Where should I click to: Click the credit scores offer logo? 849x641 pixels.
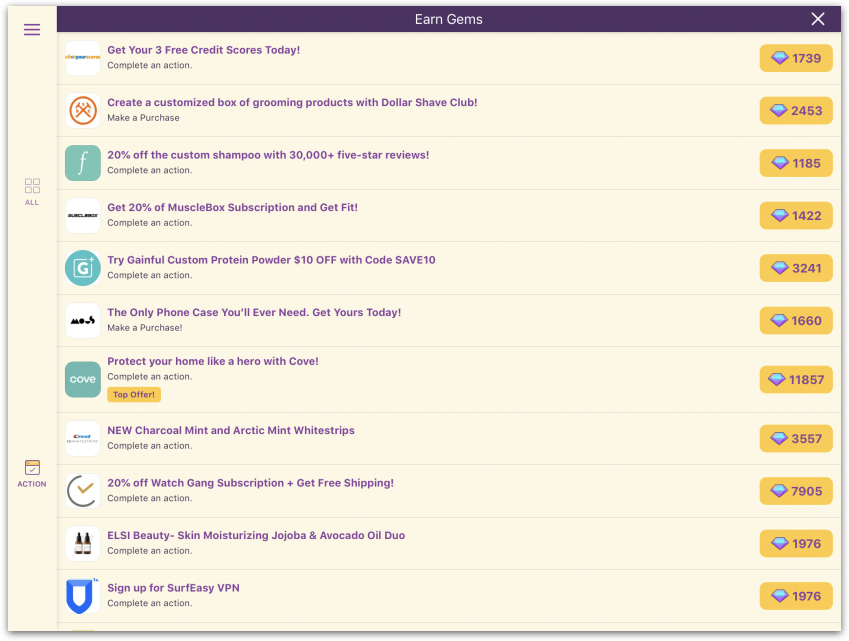[x=83, y=58]
